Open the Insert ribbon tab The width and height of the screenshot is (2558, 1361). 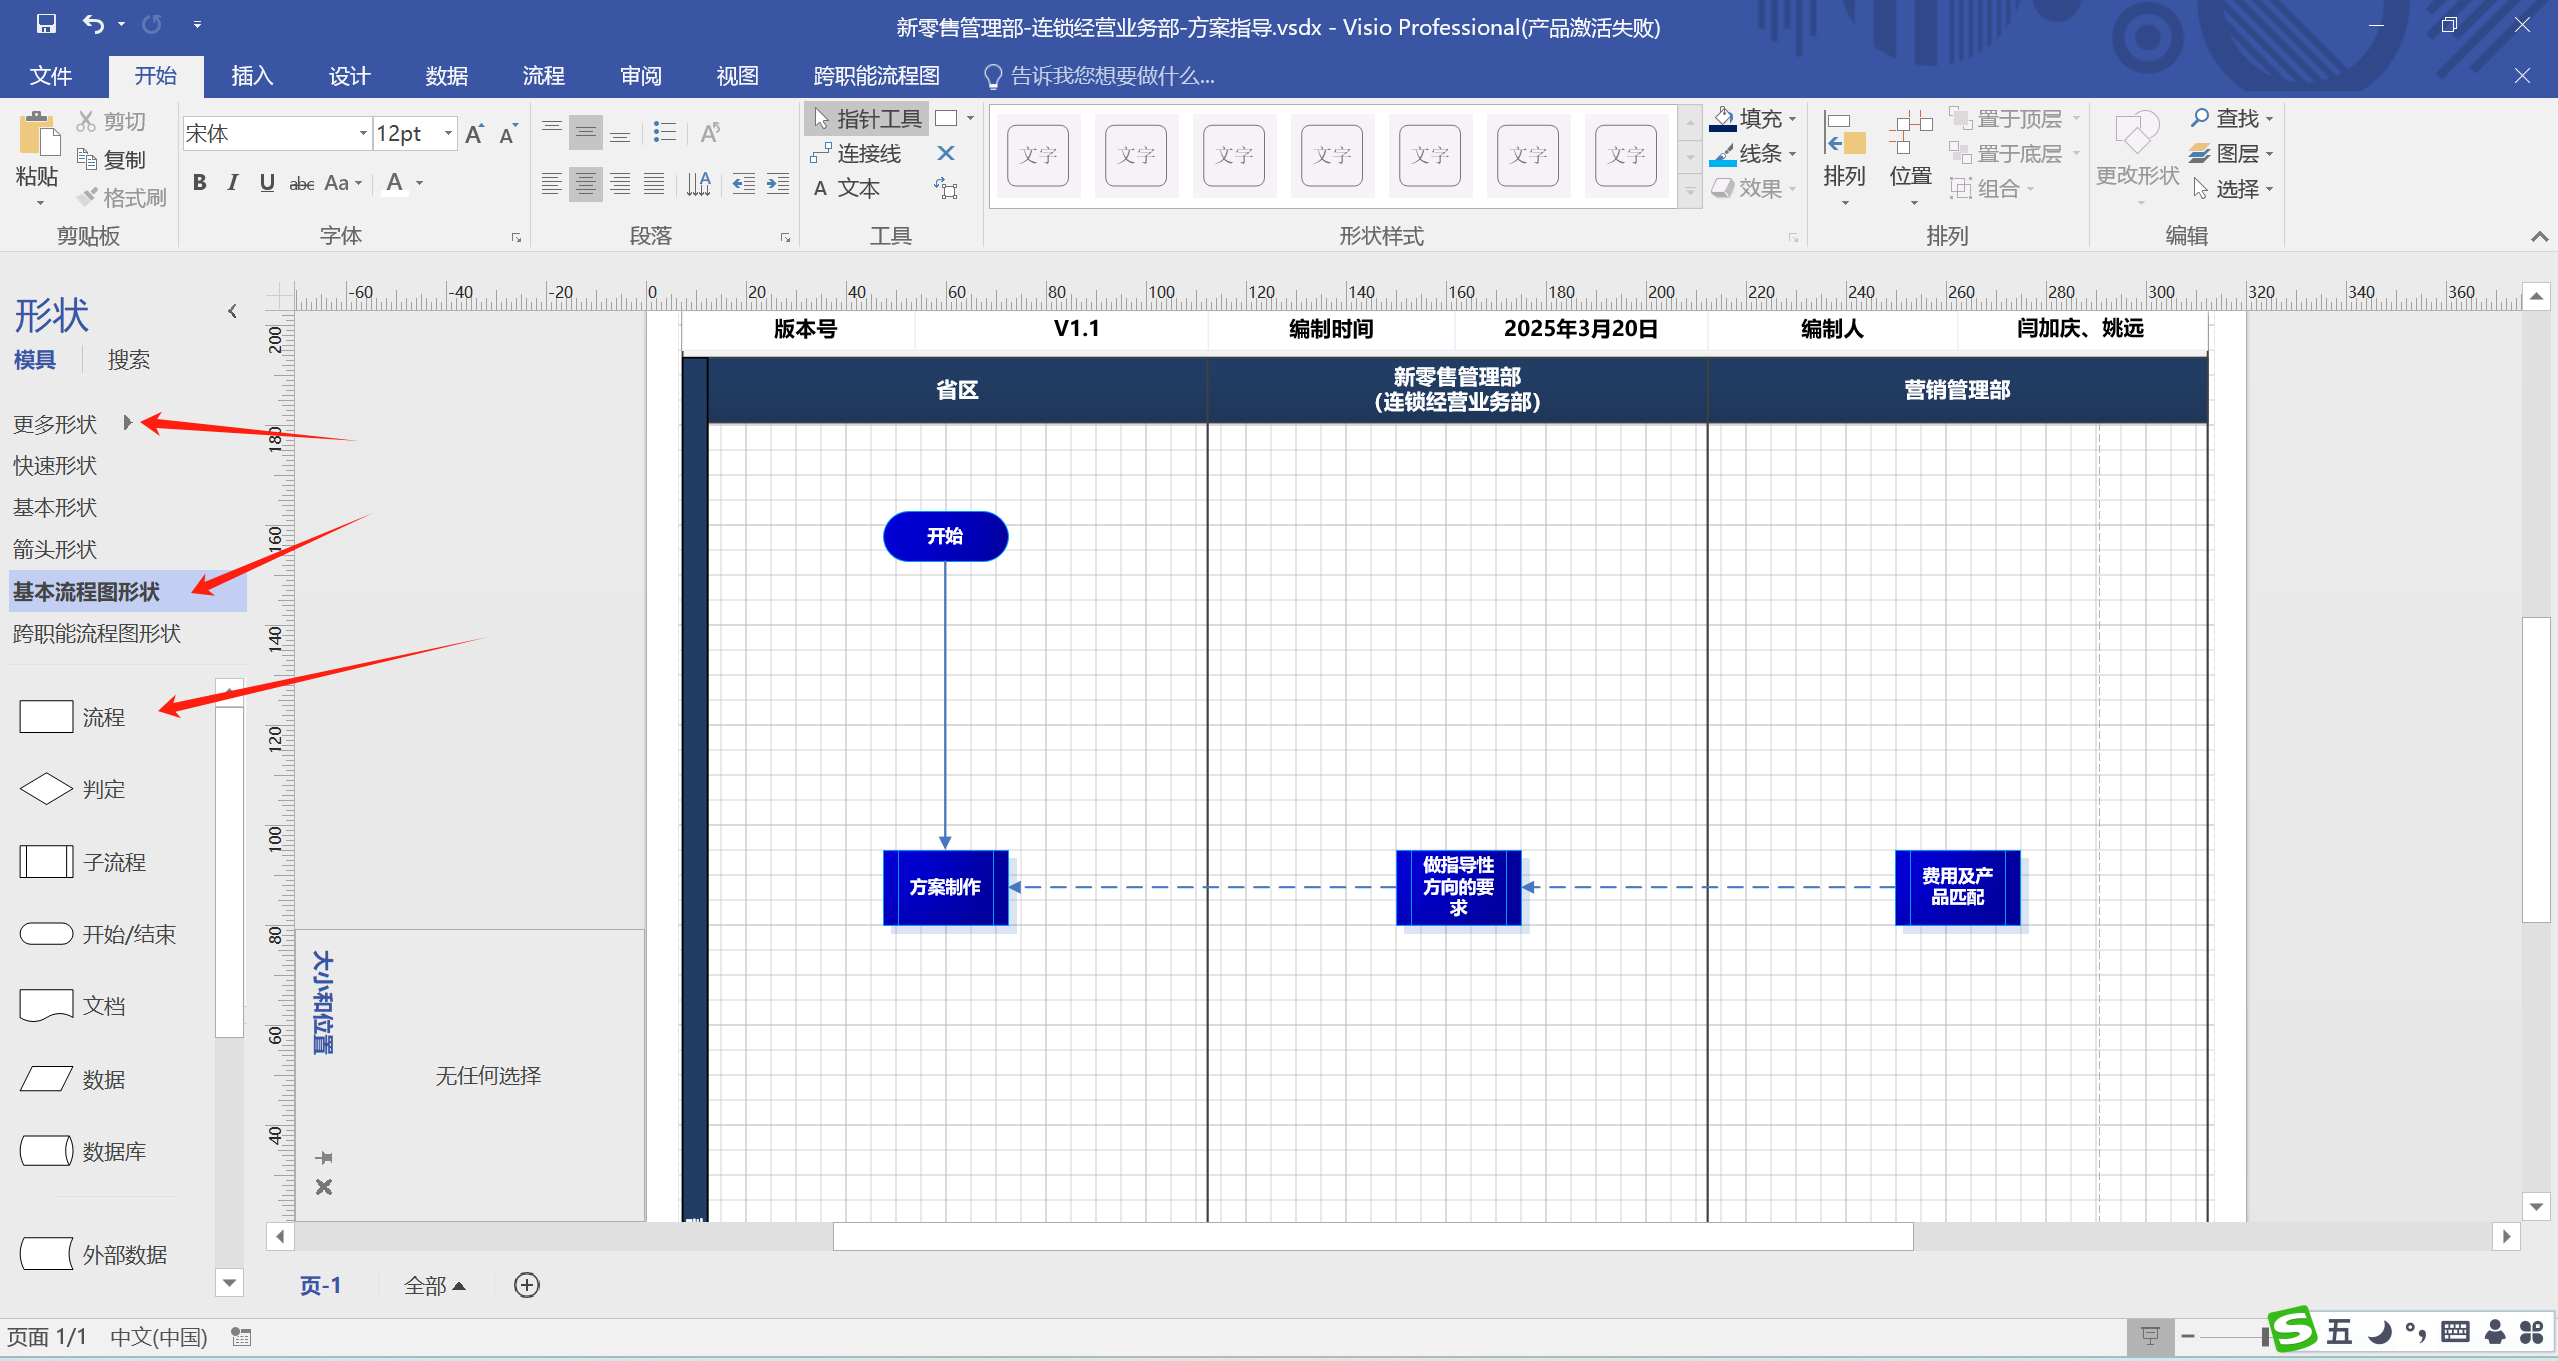click(252, 76)
